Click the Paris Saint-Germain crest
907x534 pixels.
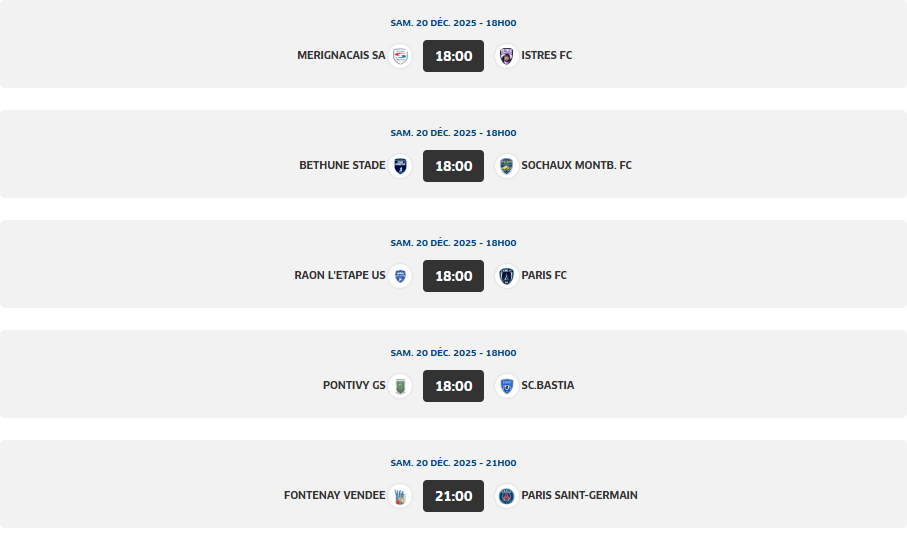pyautogui.click(x=506, y=496)
